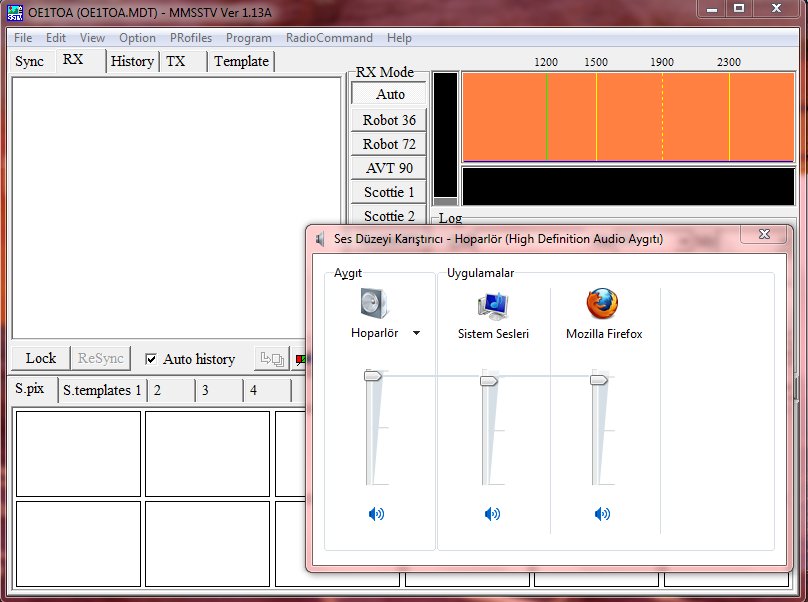Click the Mozilla Firefox app icon
Image resolution: width=808 pixels, height=602 pixels.
coord(602,304)
